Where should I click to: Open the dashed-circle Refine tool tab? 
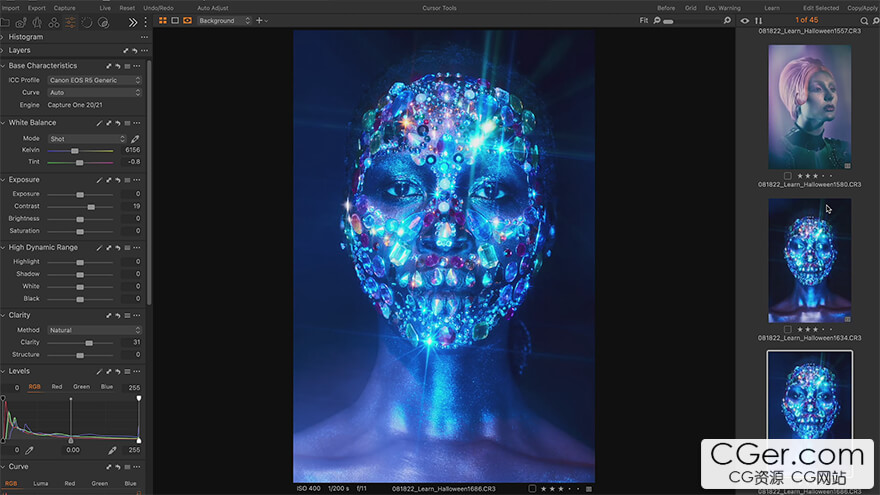[86, 23]
